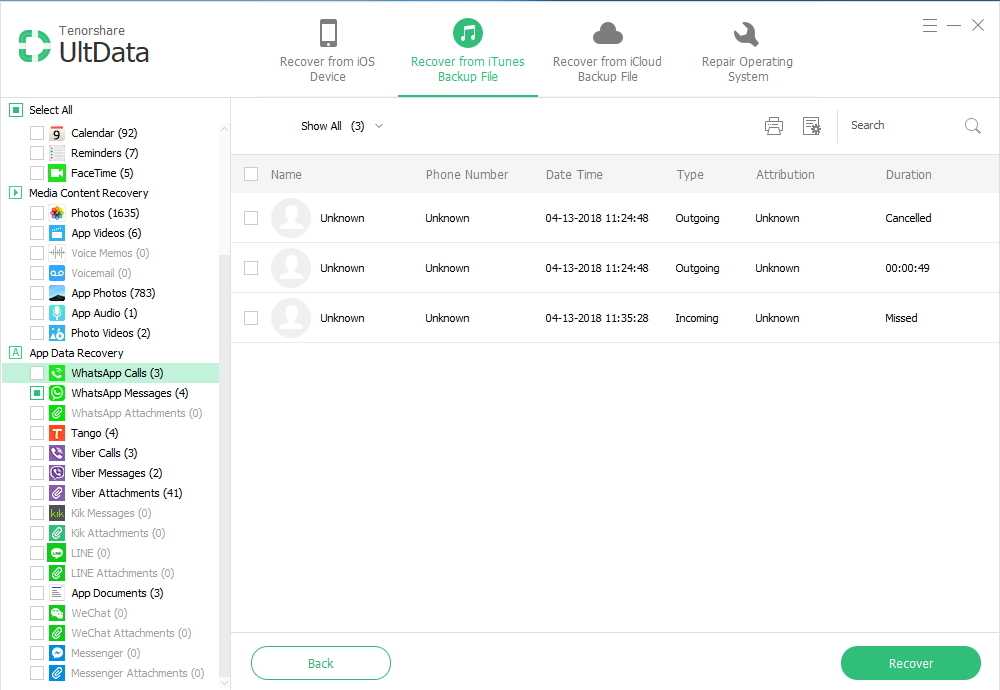The image size is (1000, 690).
Task: Switch to Recover from iOS Device tab
Action: click(x=327, y=50)
